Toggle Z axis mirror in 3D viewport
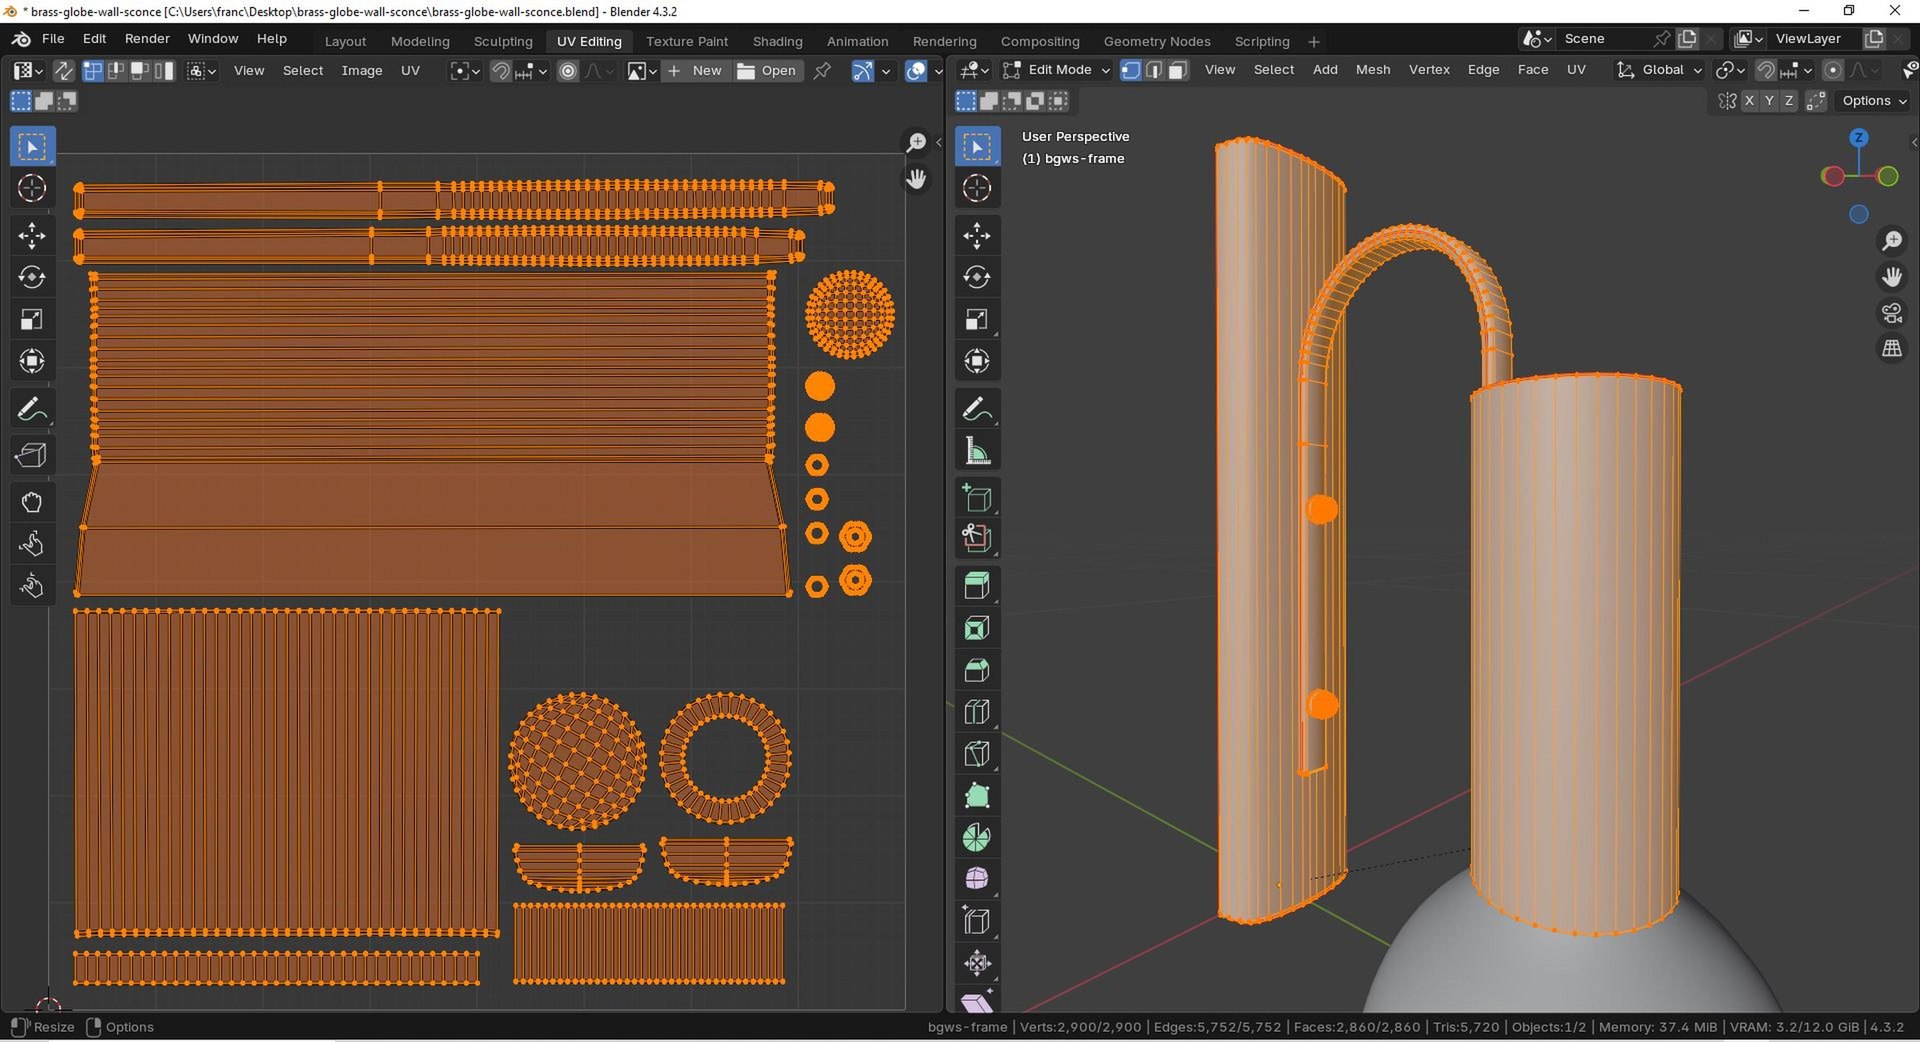The width and height of the screenshot is (1920, 1042). (x=1789, y=101)
